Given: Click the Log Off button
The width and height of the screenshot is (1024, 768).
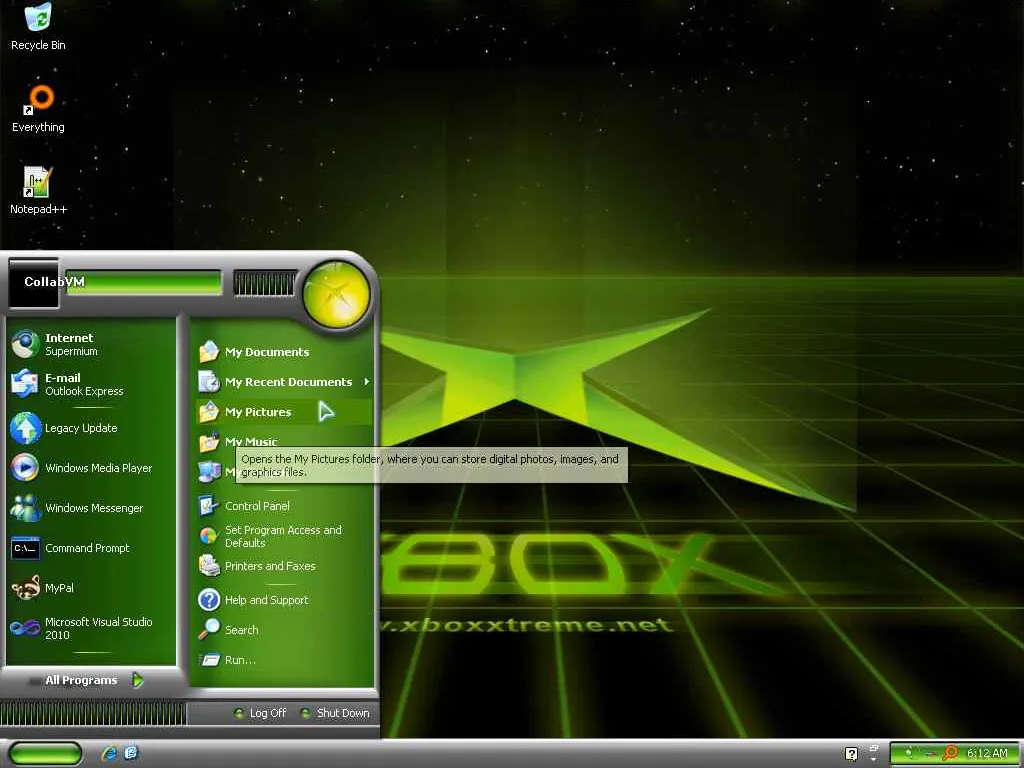Looking at the screenshot, I should [260, 713].
